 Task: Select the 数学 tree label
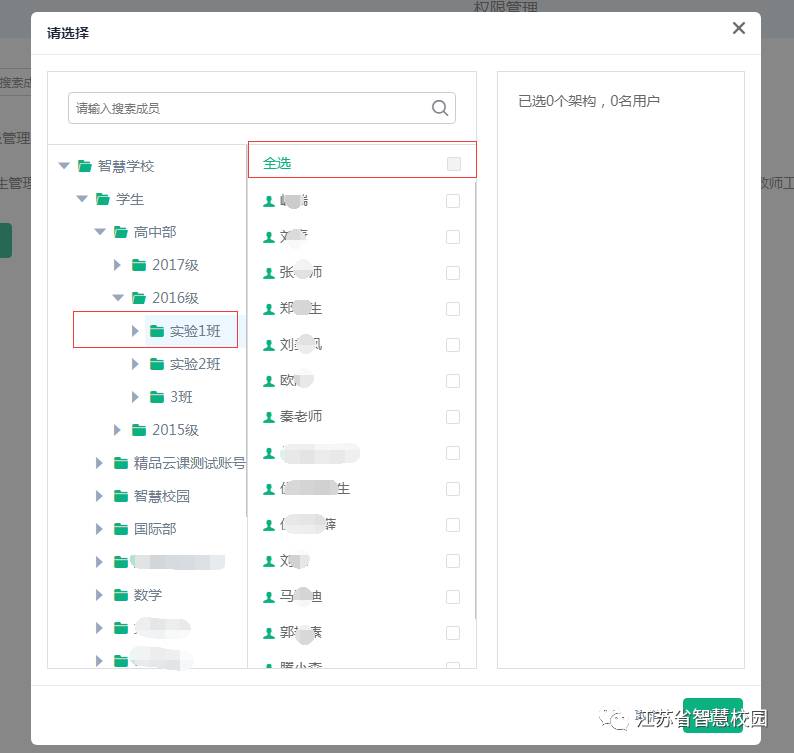tap(148, 595)
